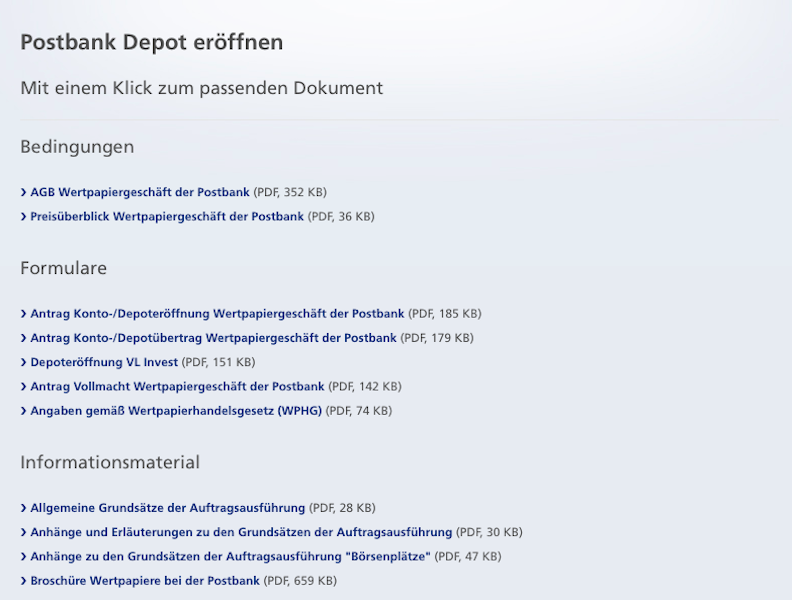This screenshot has height=600, width=792.
Task: Click chevron before Antrag Konto-/Depotübertrag link
Action: pos(23,338)
